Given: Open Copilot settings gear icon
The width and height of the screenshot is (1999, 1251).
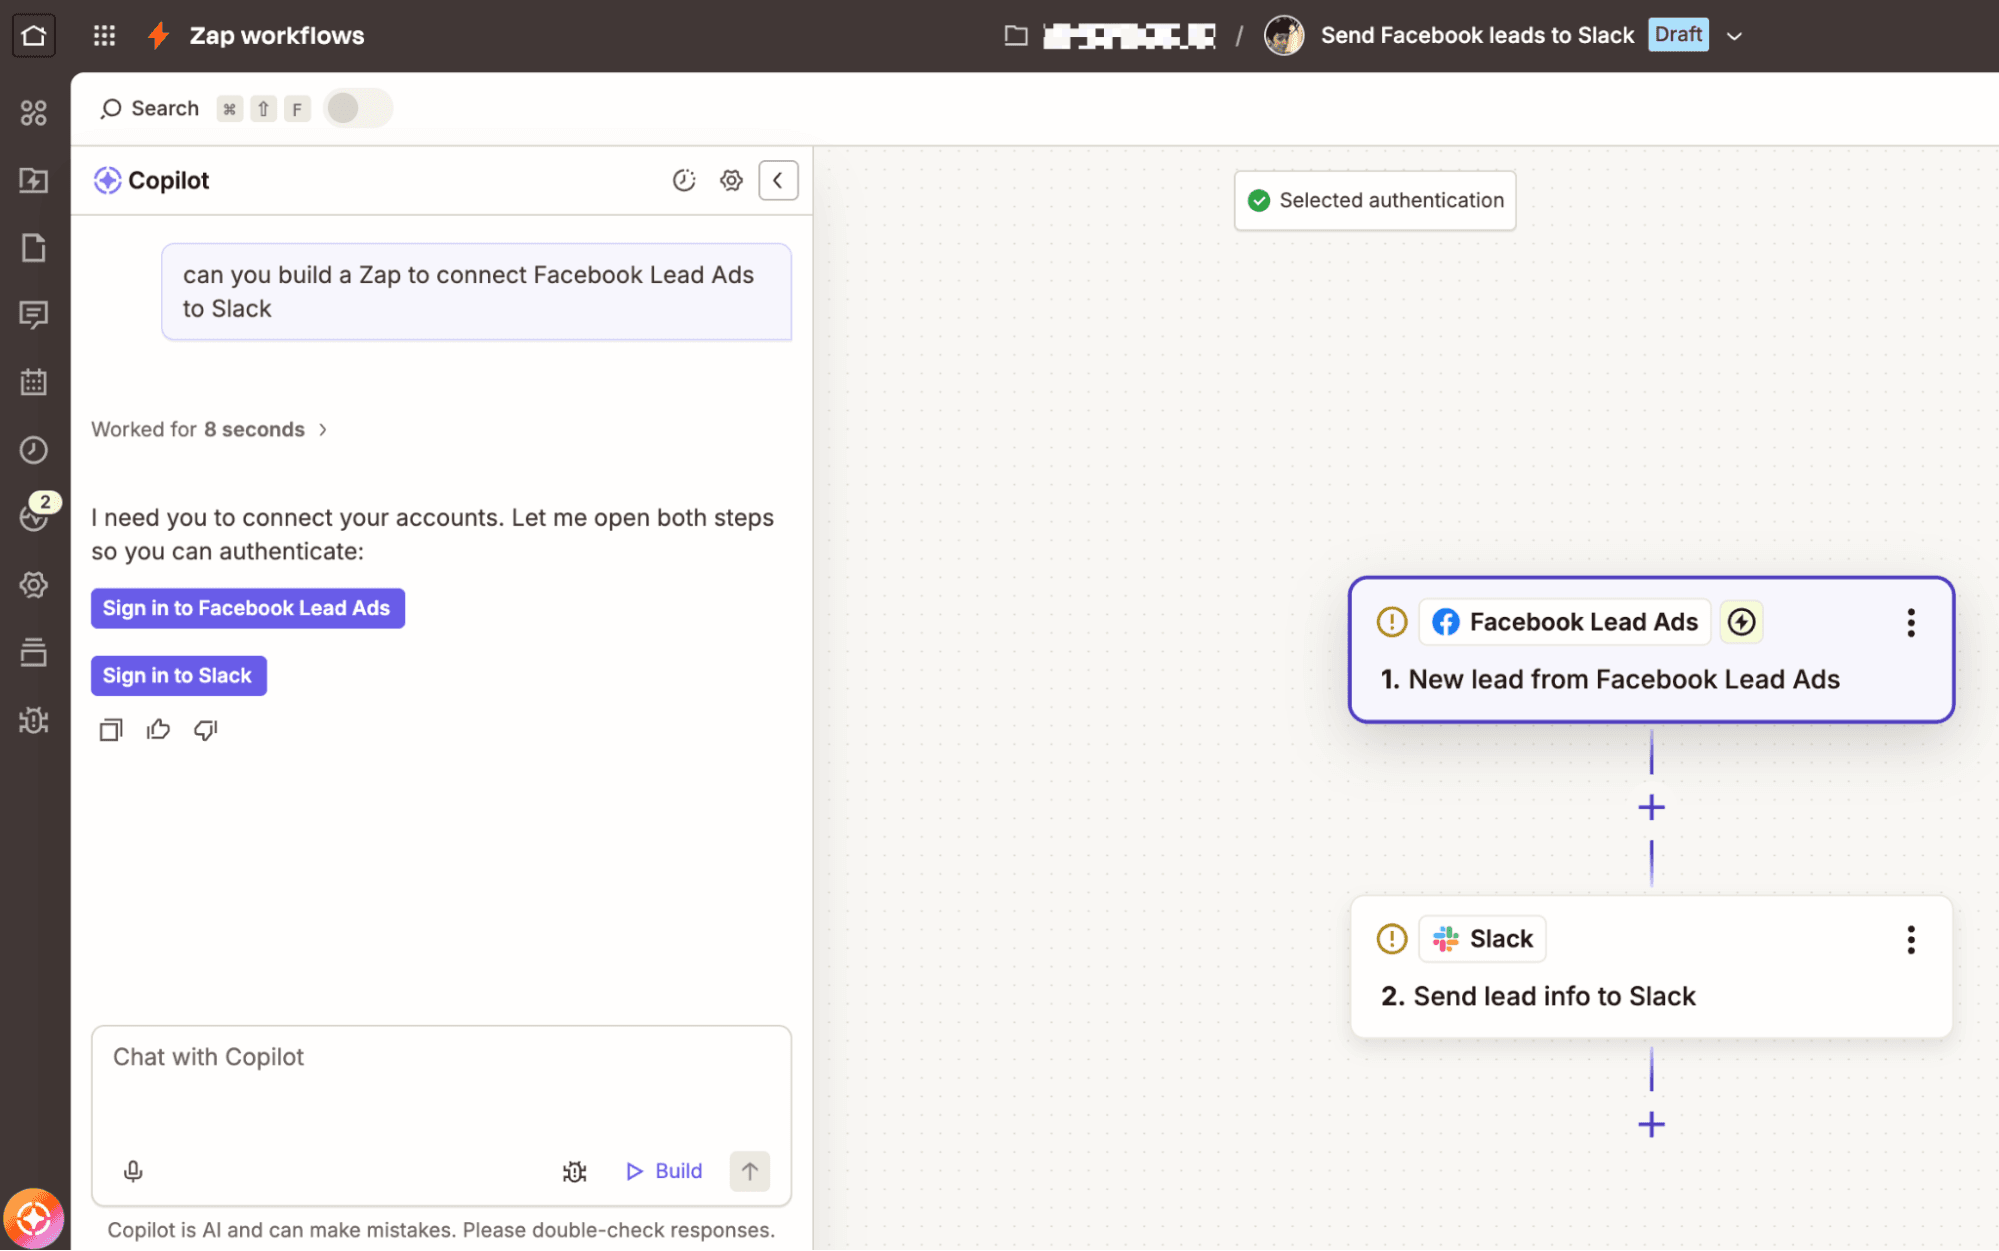Looking at the screenshot, I should pyautogui.click(x=732, y=180).
